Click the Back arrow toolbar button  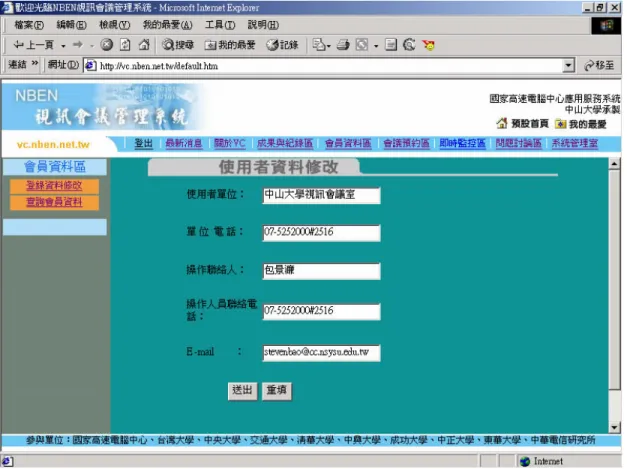tap(33, 45)
